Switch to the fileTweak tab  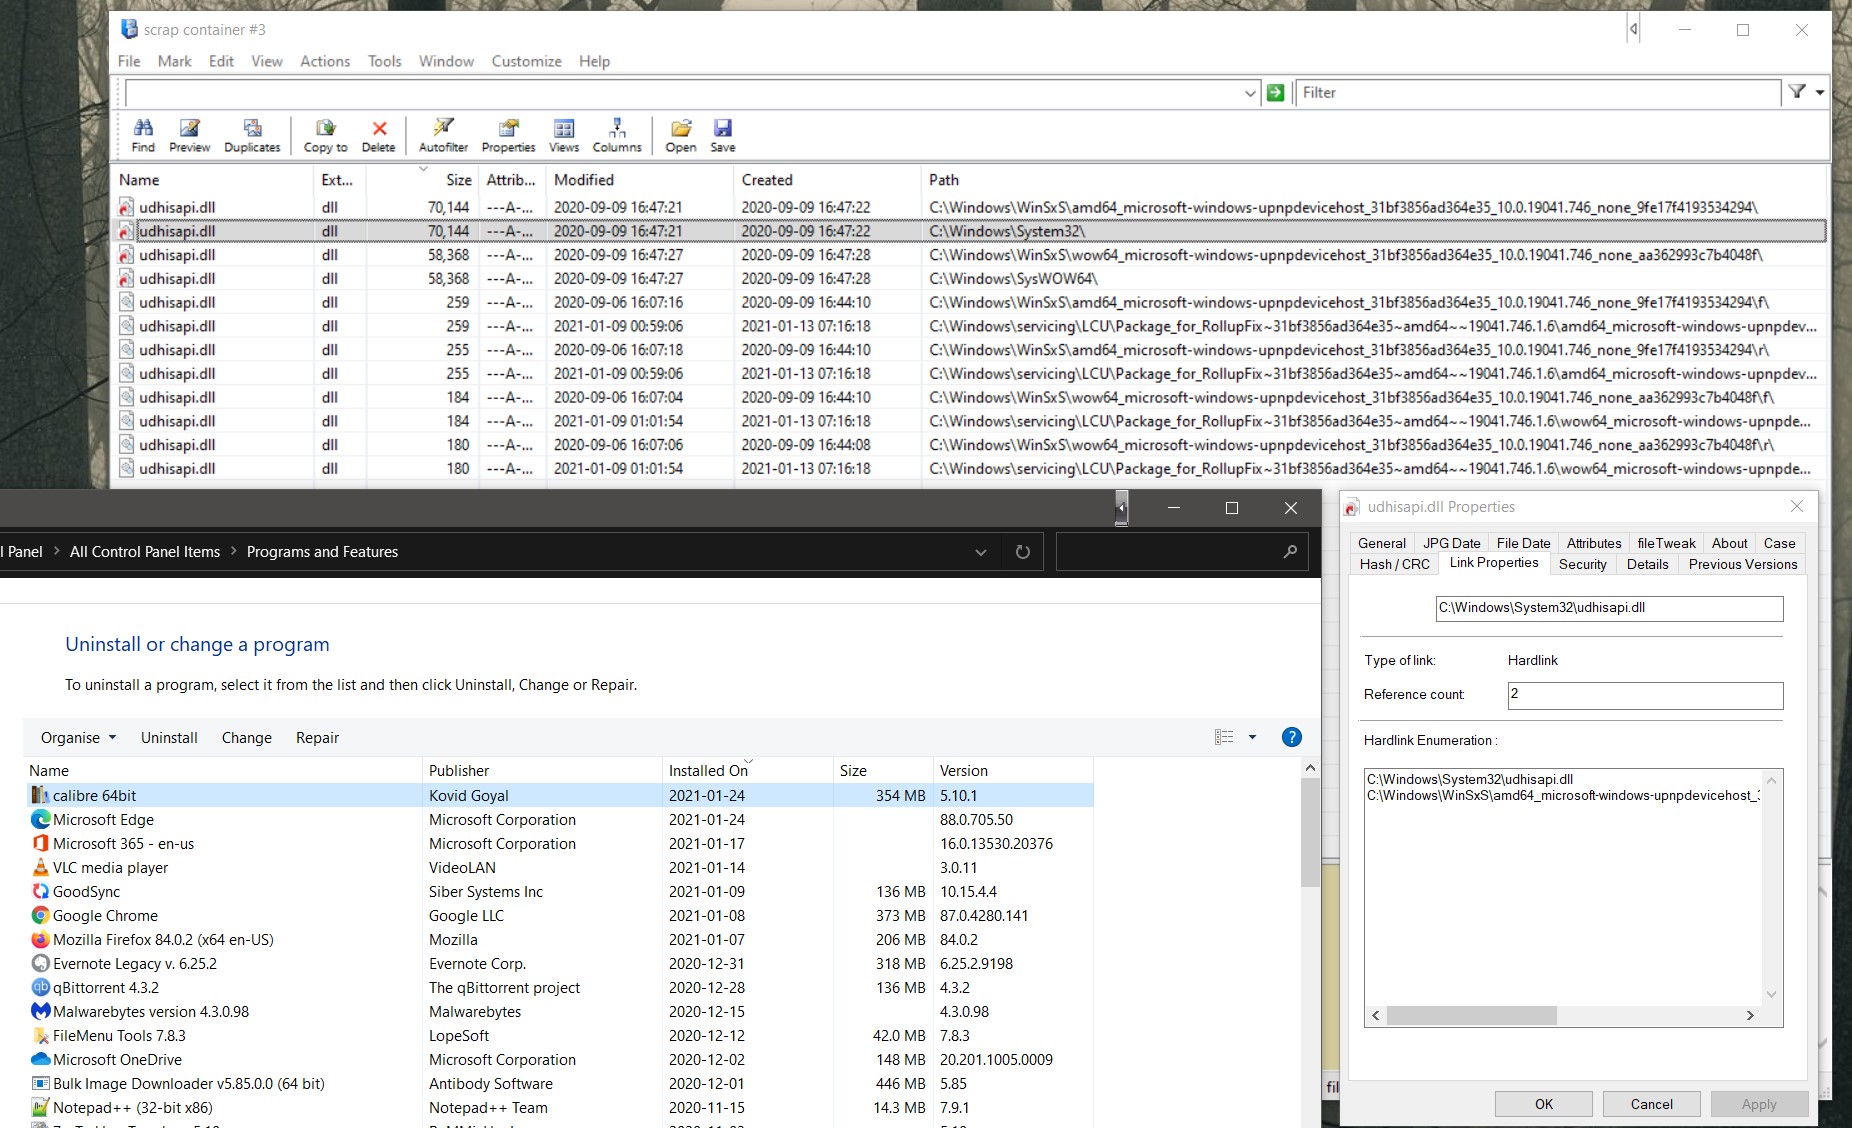[x=1666, y=543]
